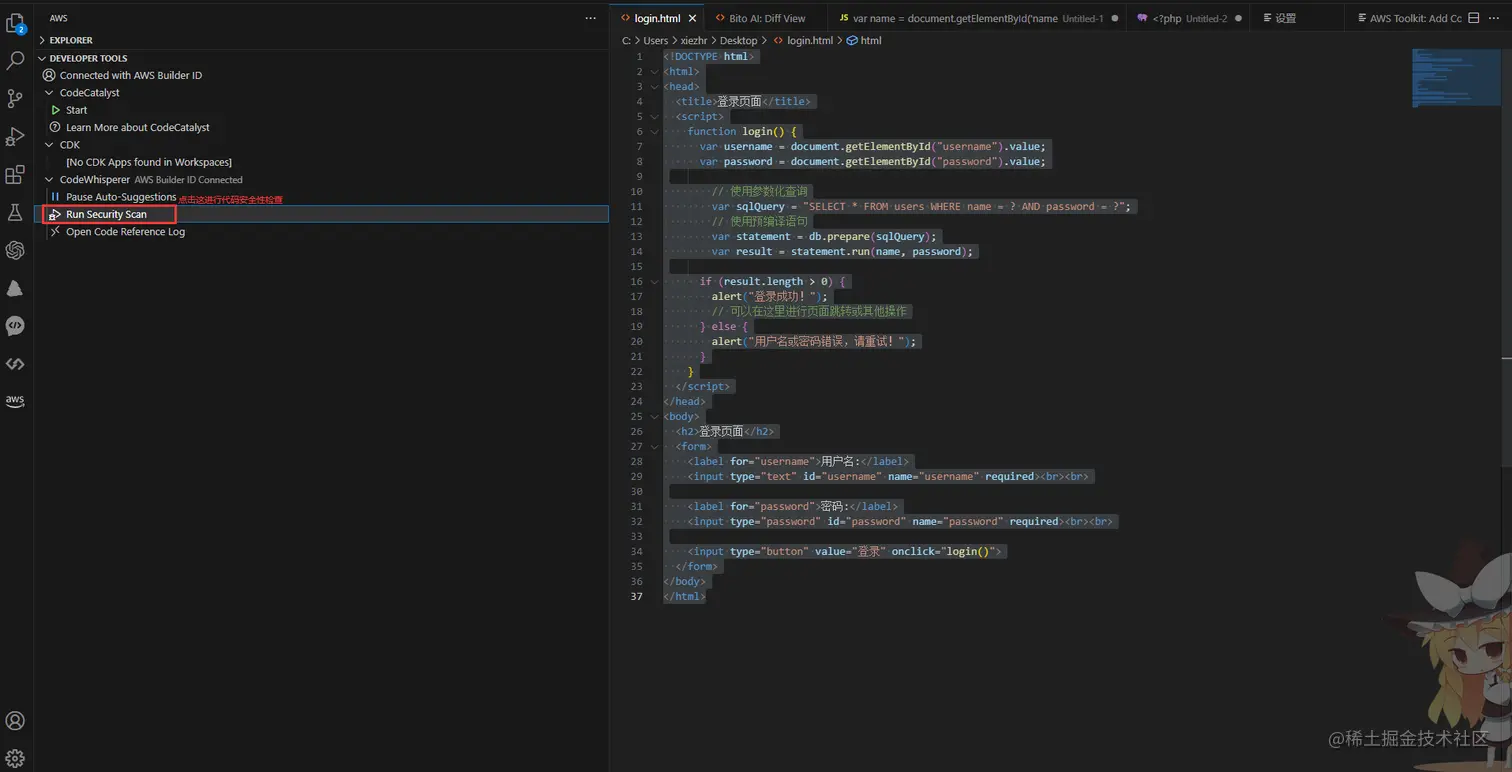Open the ChatGPT extension panel
Viewport: 1512px width, 772px height.
point(15,250)
